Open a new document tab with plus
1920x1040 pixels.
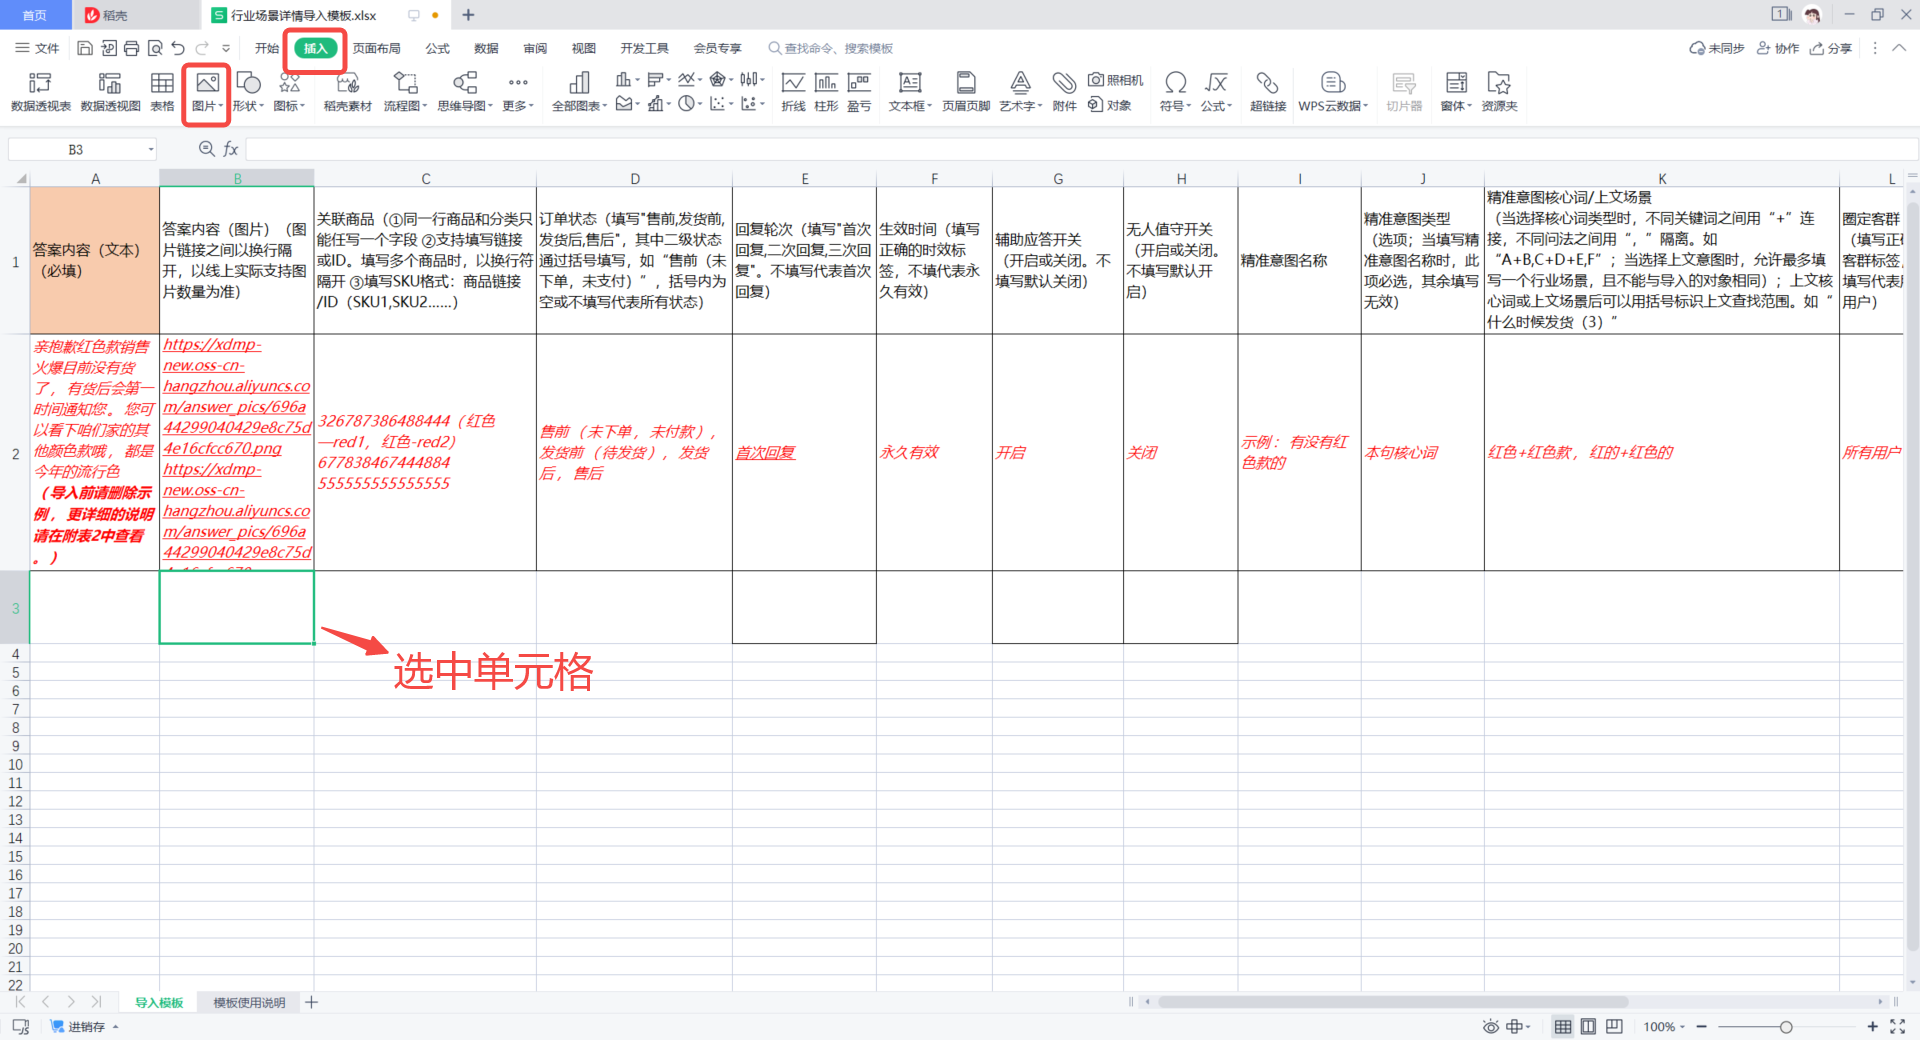(469, 15)
